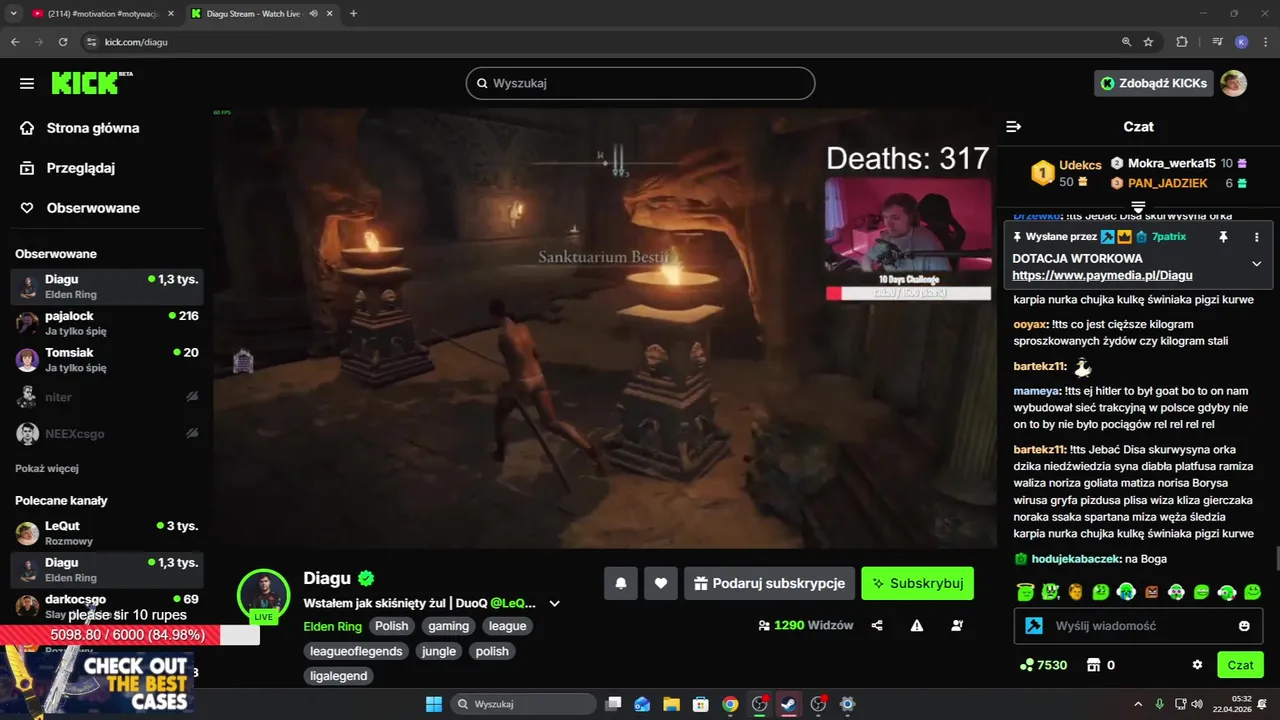Click Podaruj subskrypcje button
Screen dimensions: 1280x720
(768, 583)
